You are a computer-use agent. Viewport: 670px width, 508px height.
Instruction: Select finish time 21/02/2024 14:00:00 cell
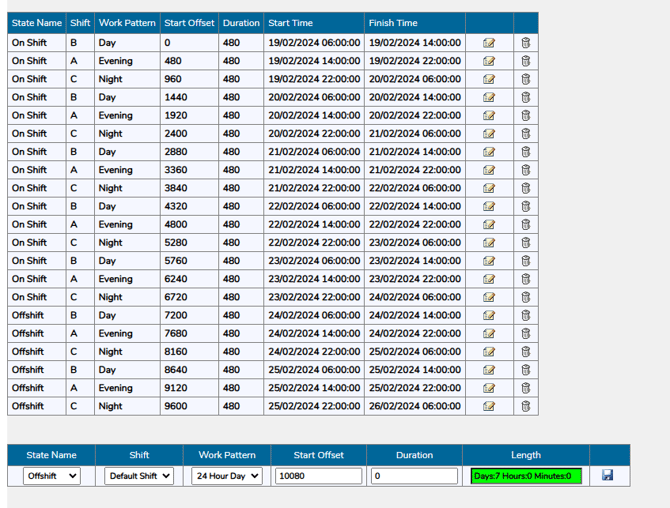(x=415, y=152)
